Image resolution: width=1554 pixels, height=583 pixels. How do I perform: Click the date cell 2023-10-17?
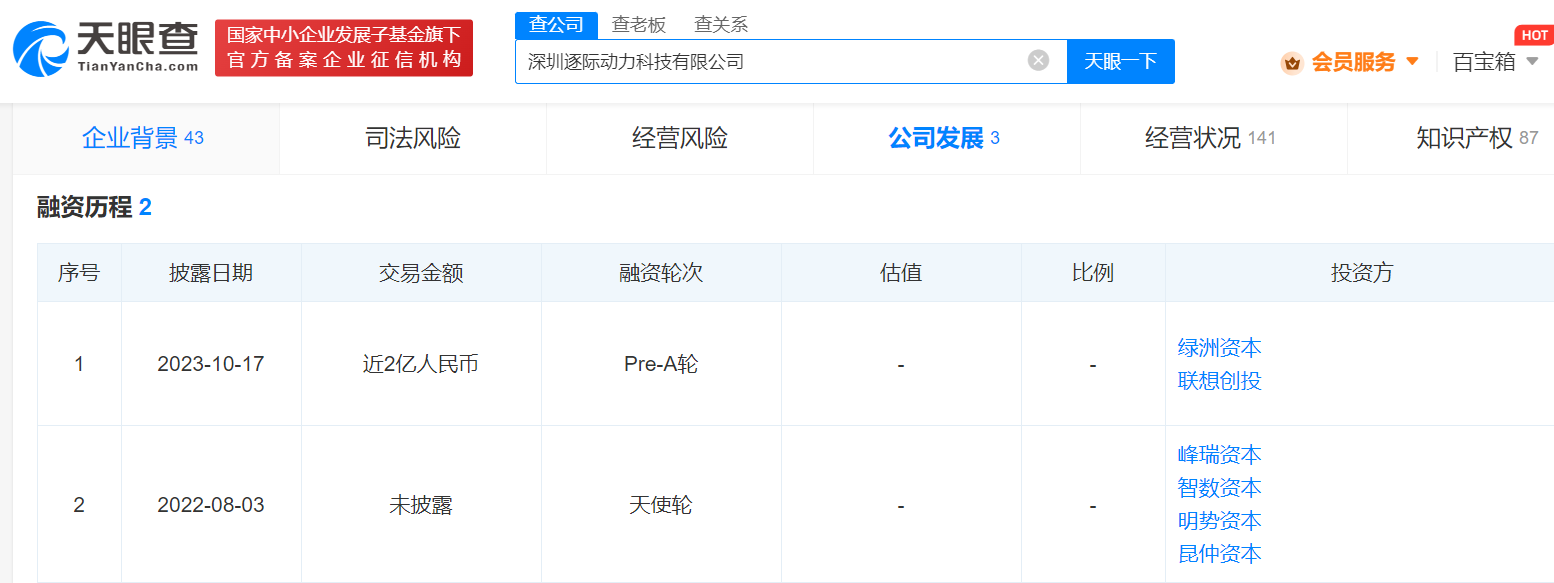(x=211, y=364)
